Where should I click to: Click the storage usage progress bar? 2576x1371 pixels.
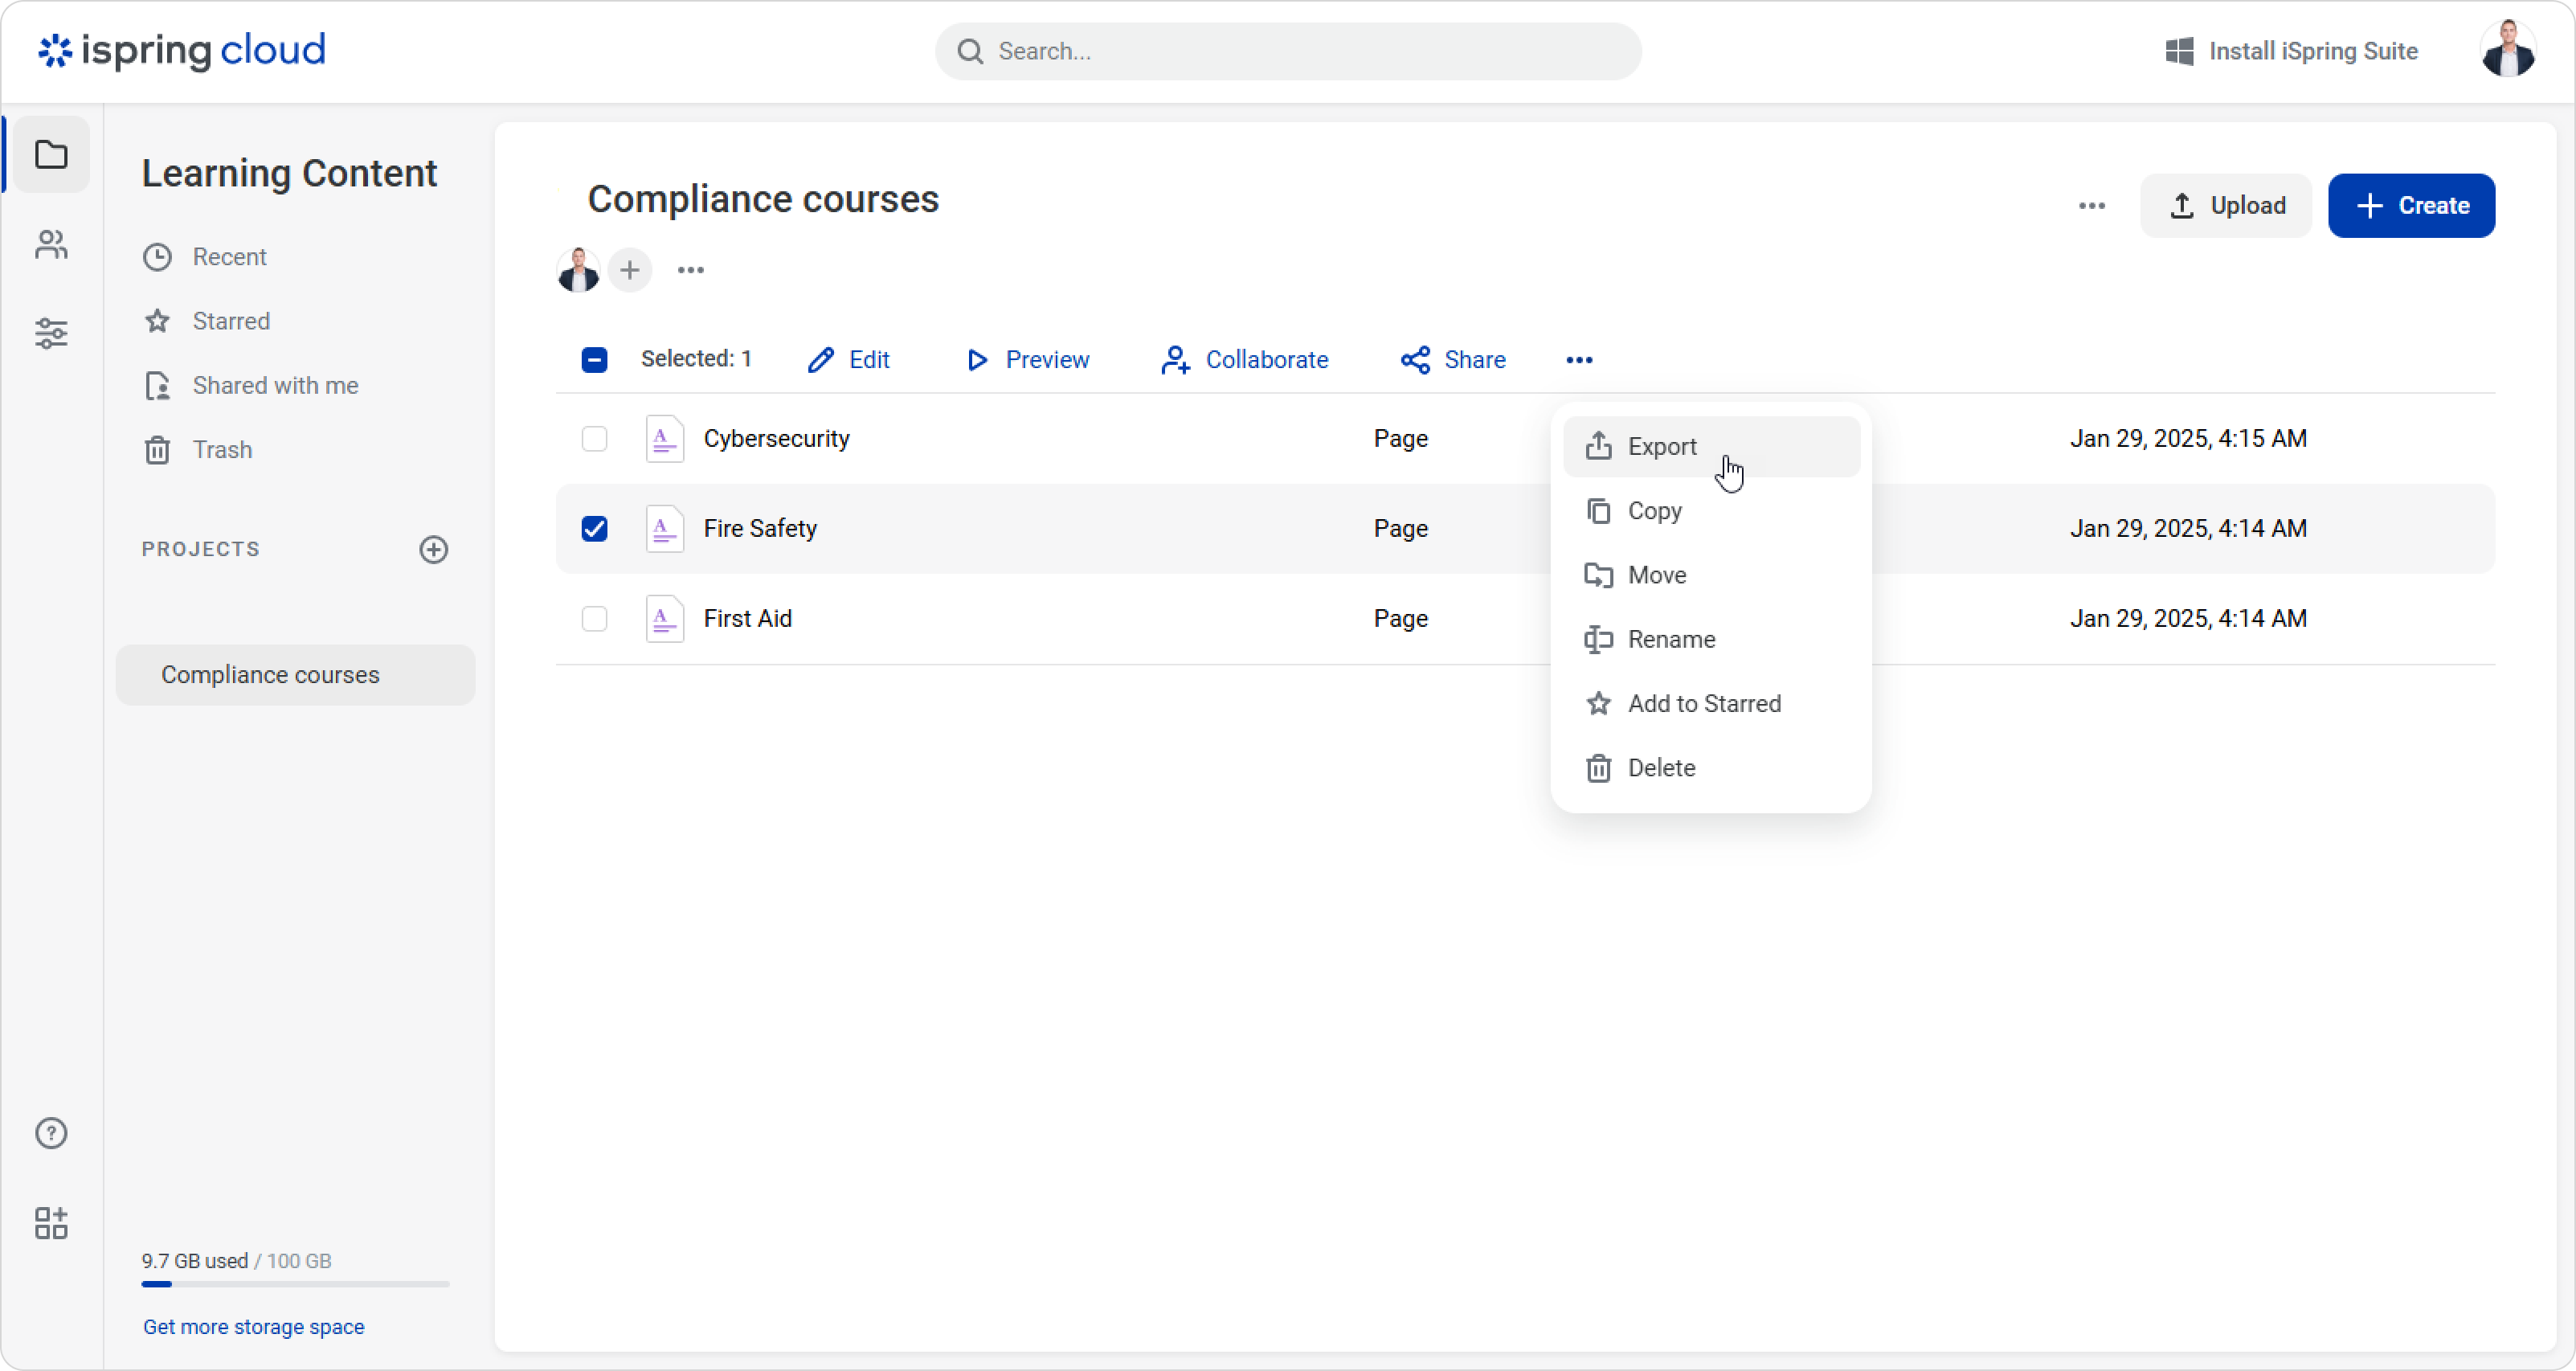click(295, 1284)
